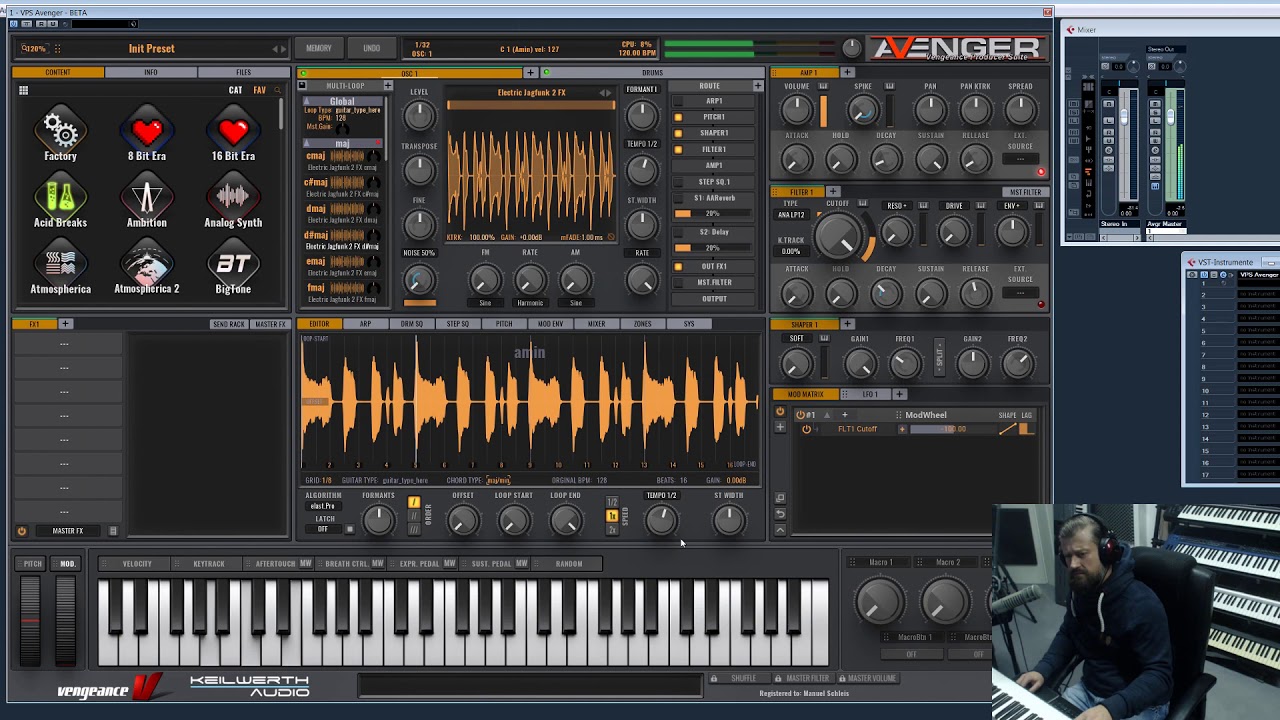Toggle PITCH1 routing on
Viewport: 1280px width, 720px height.
(678, 117)
